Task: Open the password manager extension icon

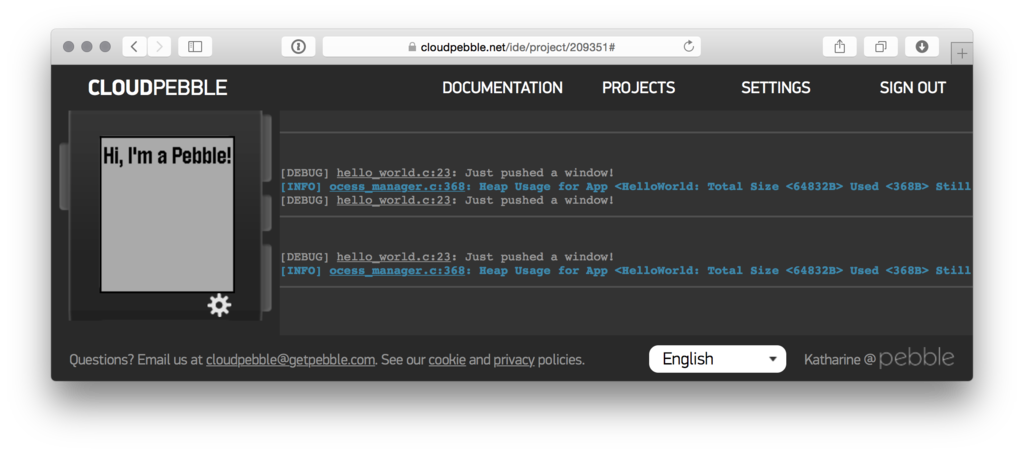Action: pyautogui.click(x=298, y=46)
